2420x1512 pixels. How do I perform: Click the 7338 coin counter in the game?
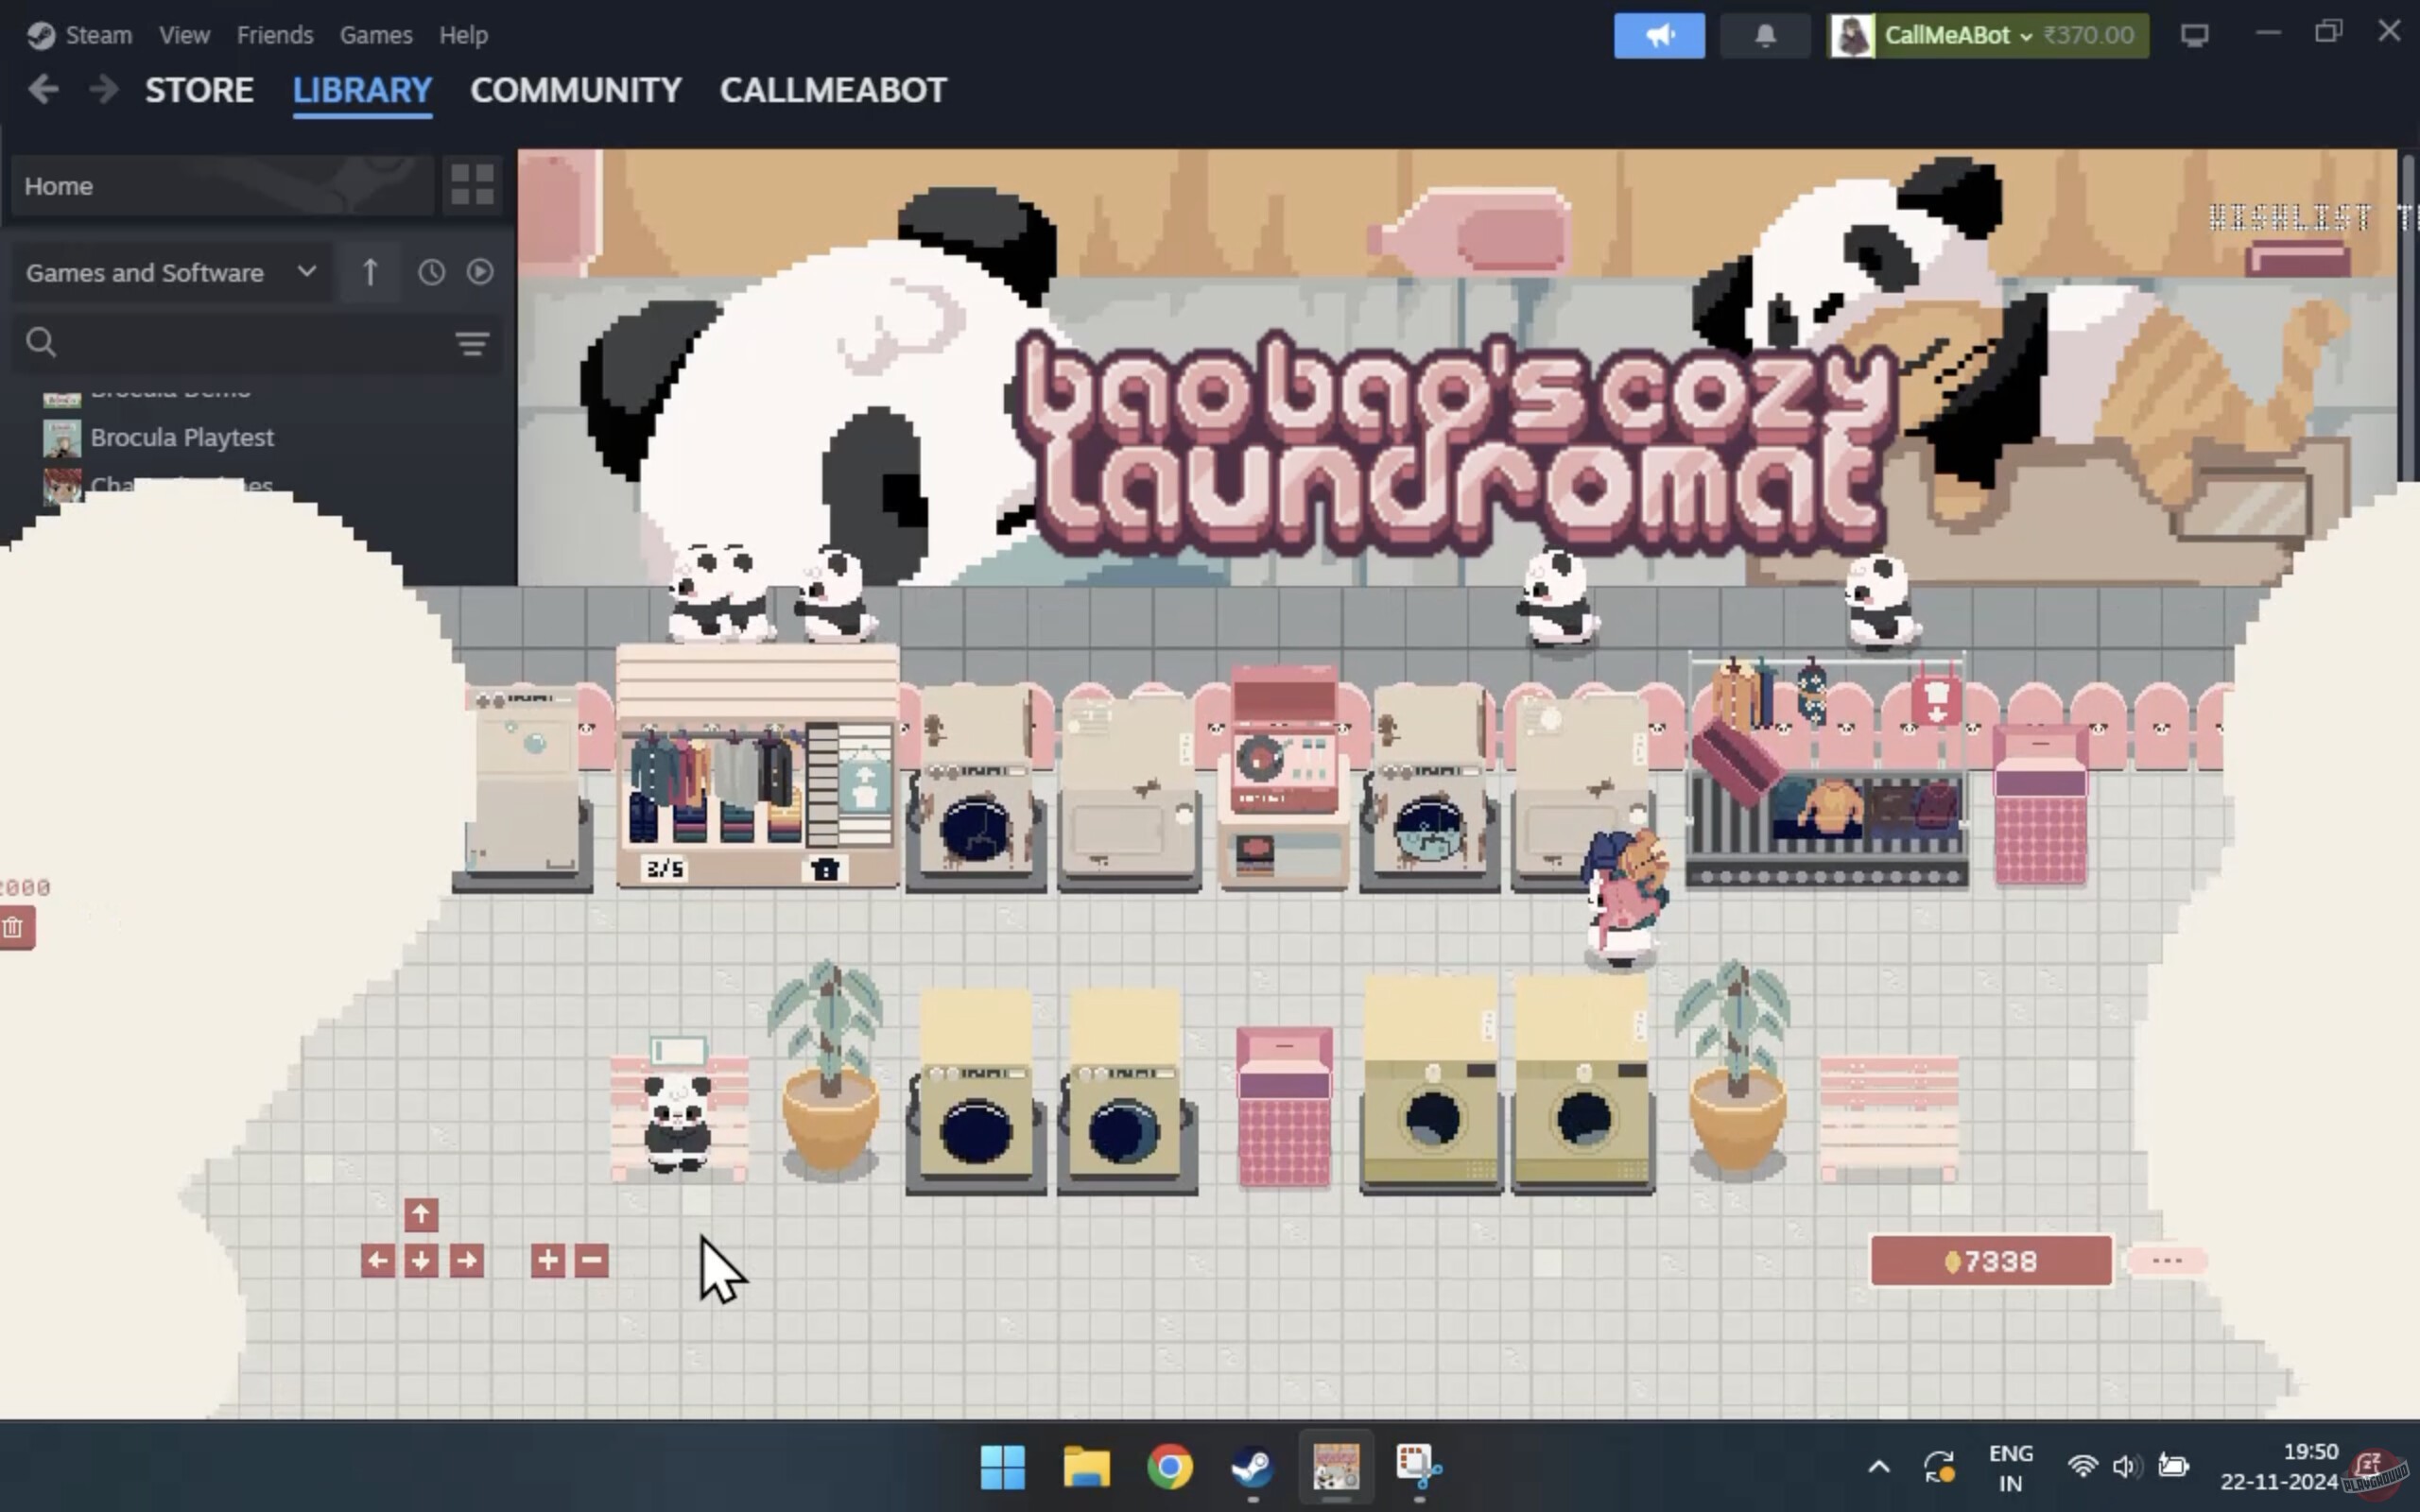click(1990, 1261)
